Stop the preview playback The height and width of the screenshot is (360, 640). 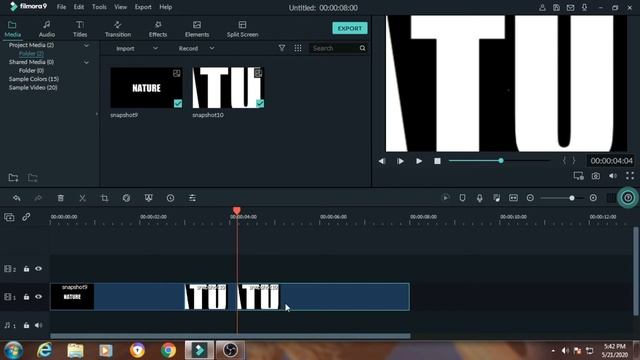coord(437,161)
